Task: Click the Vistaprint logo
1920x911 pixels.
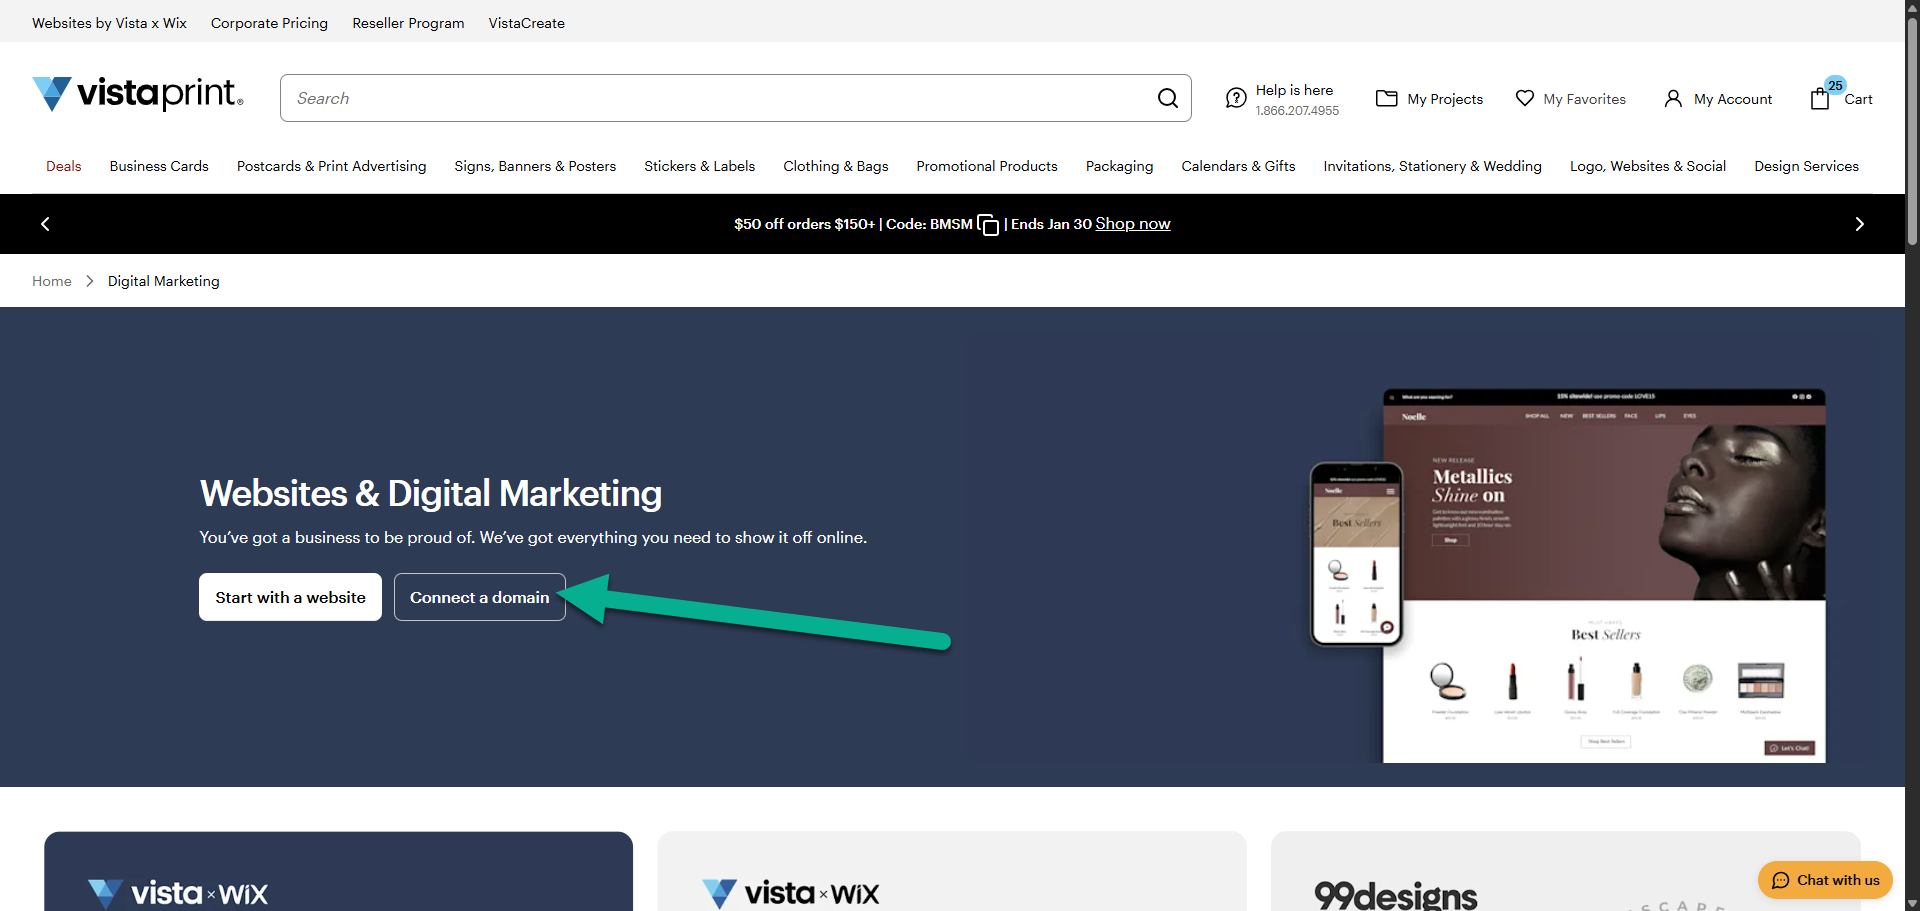Action: [138, 94]
